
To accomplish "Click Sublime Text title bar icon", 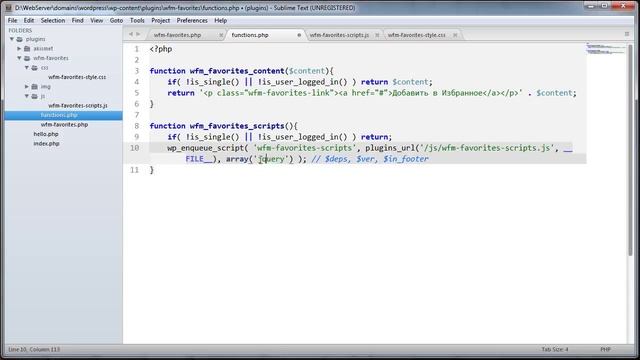I will [x=8, y=8].
